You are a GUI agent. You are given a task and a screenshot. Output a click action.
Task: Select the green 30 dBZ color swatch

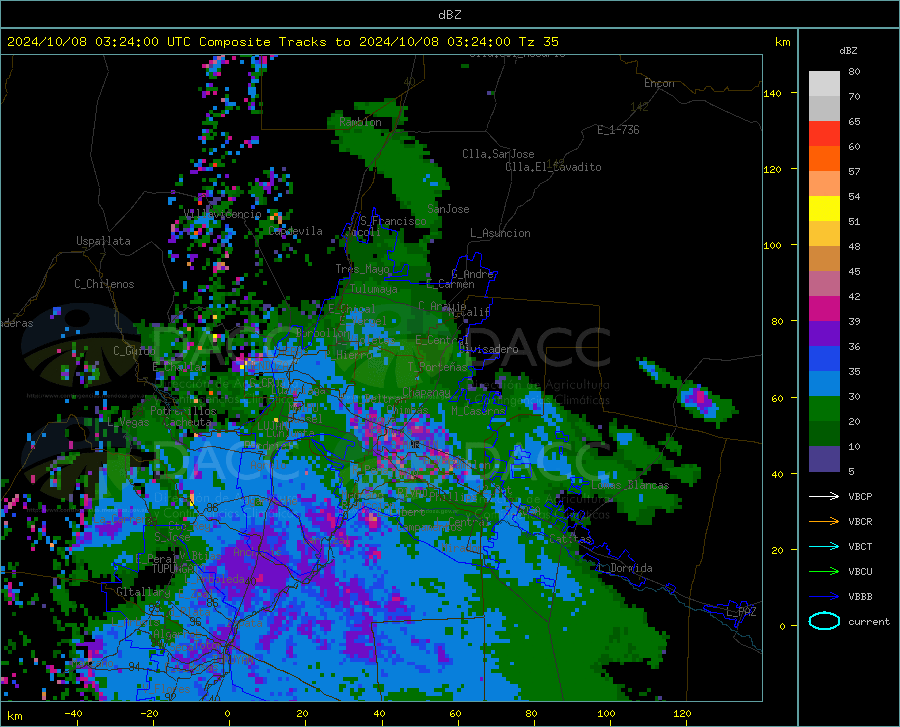click(x=824, y=409)
